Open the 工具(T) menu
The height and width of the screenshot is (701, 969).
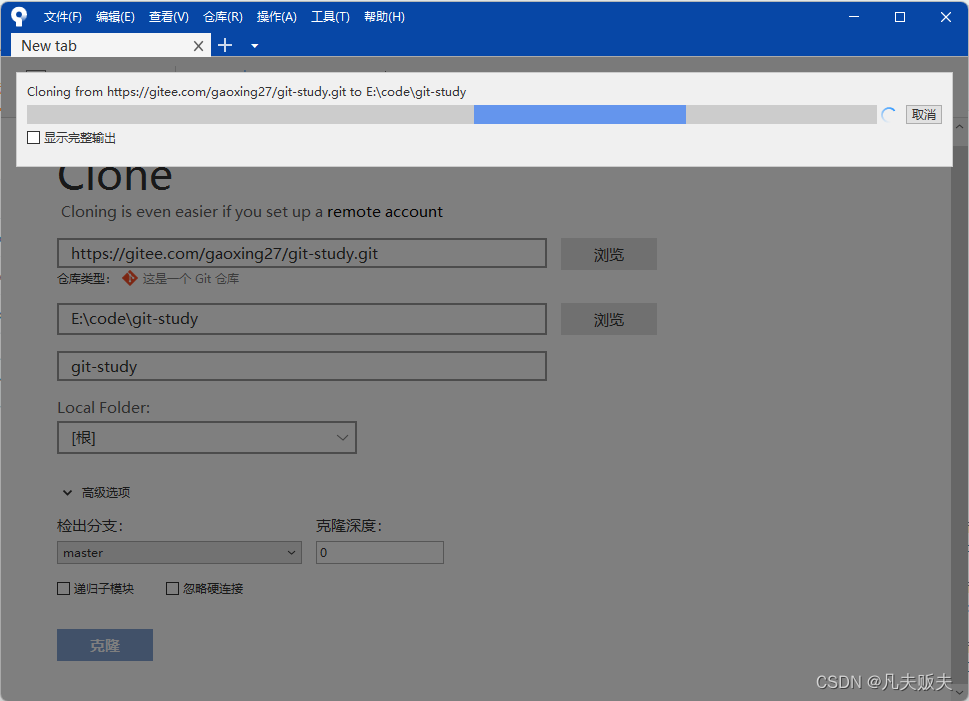330,17
